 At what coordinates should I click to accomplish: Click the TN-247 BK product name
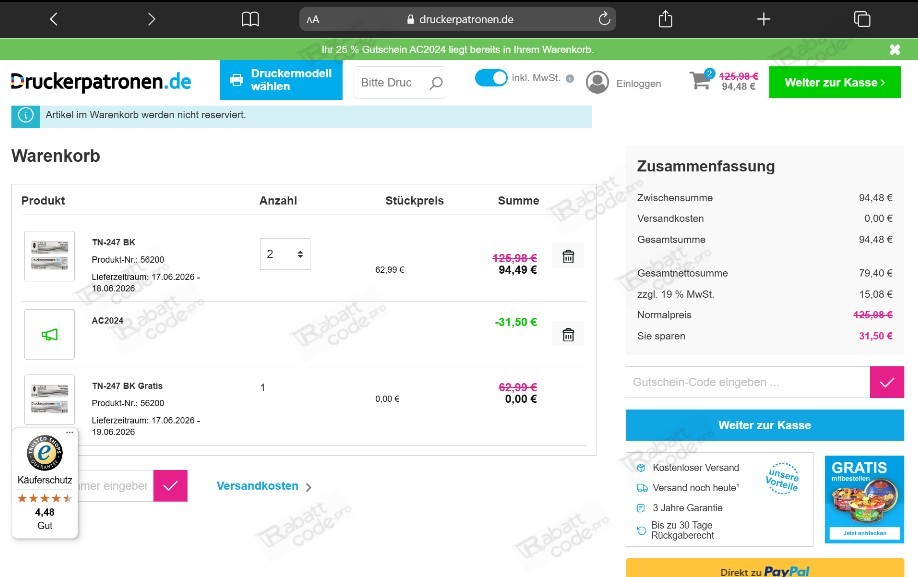click(114, 242)
